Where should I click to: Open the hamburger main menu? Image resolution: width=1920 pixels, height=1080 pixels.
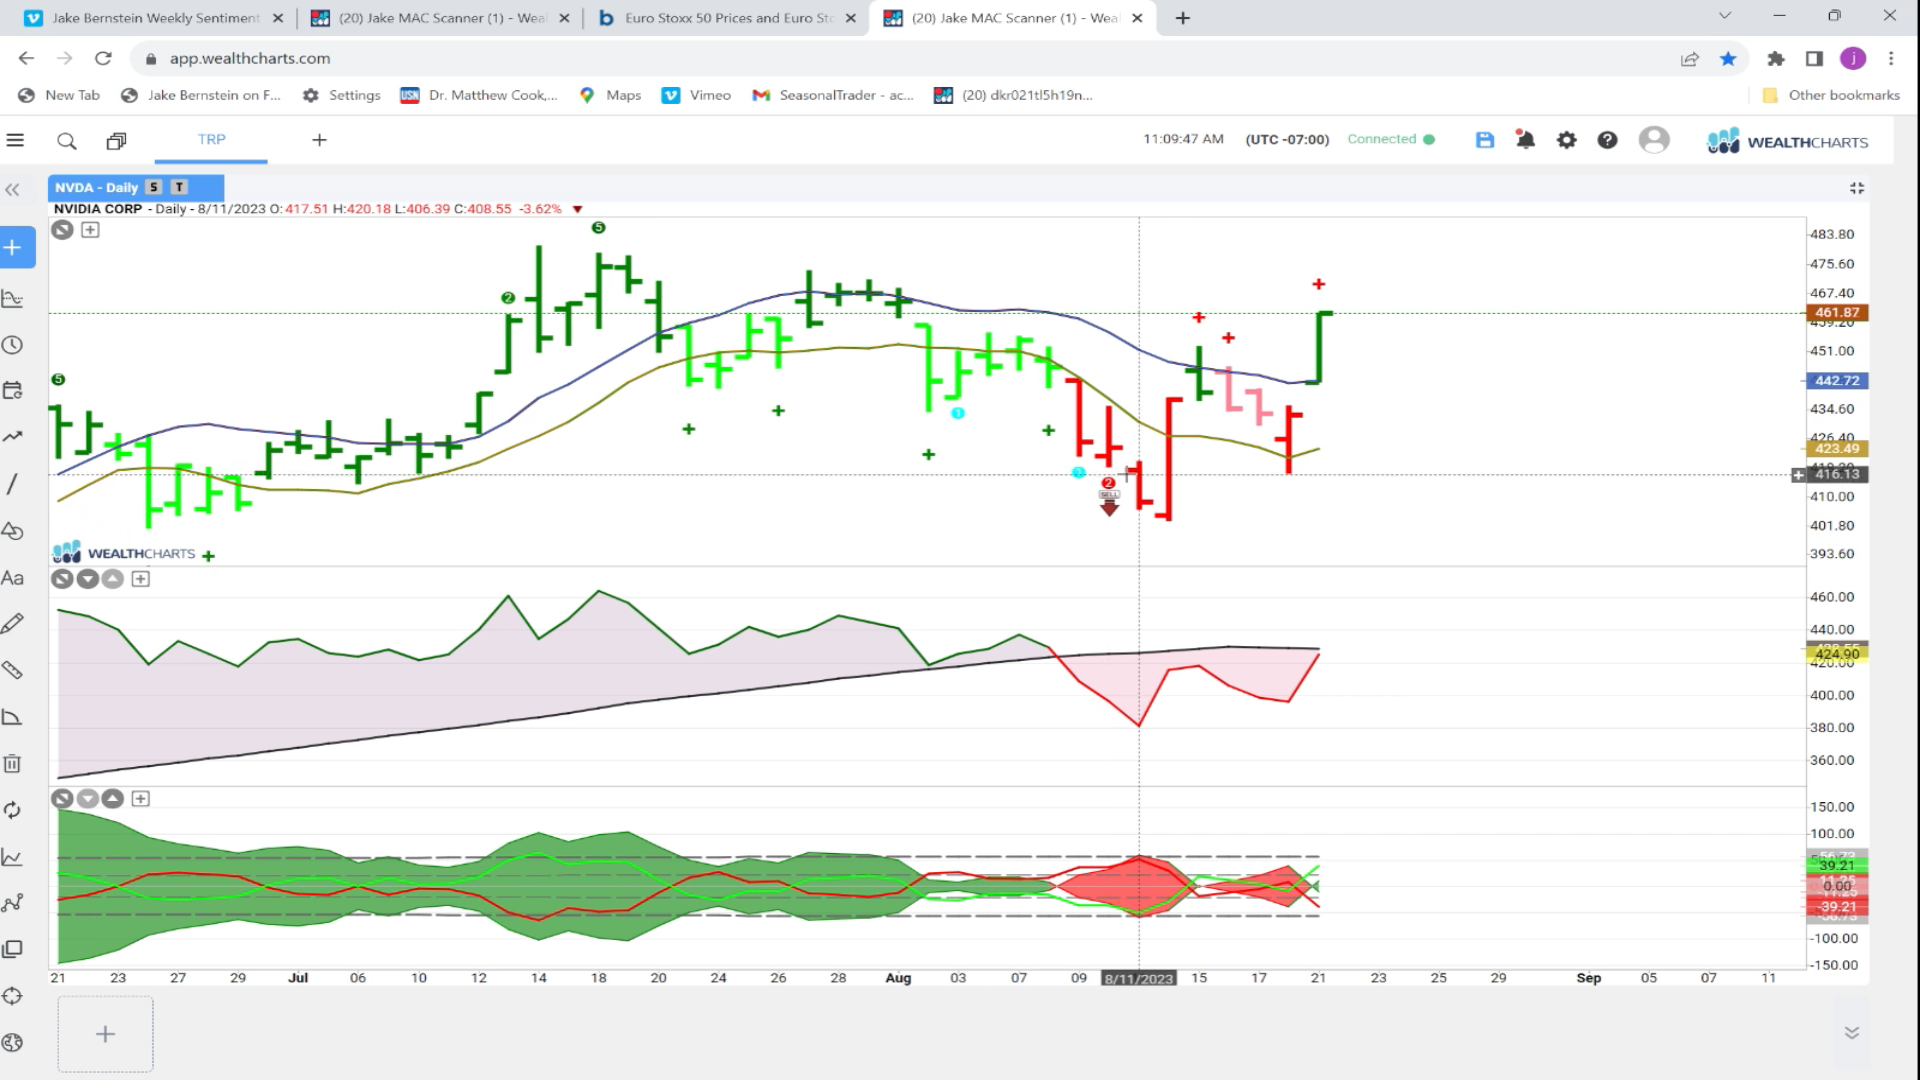point(15,140)
